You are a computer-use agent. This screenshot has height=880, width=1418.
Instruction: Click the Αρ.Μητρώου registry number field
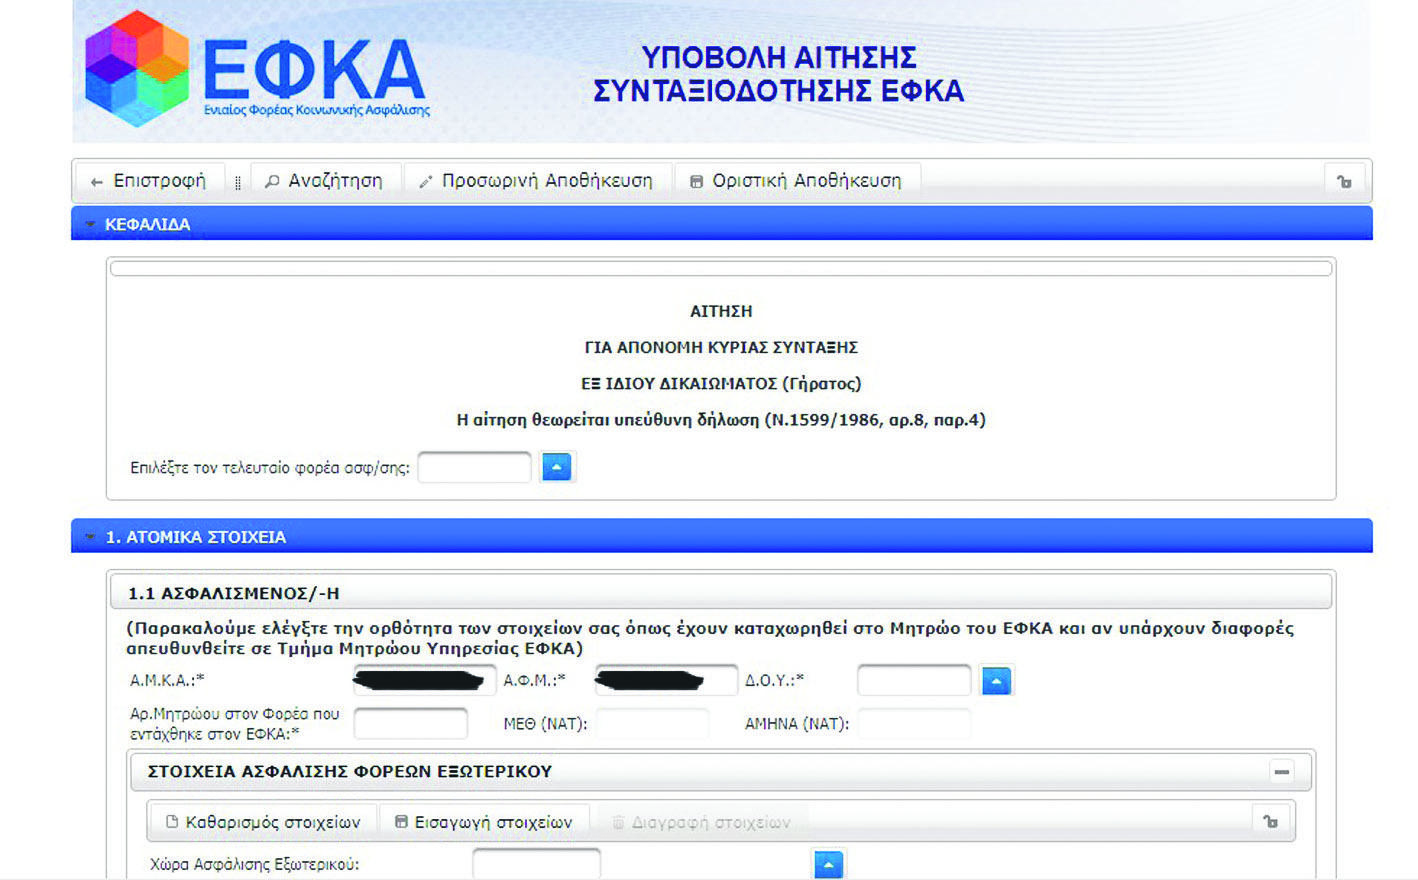411,723
